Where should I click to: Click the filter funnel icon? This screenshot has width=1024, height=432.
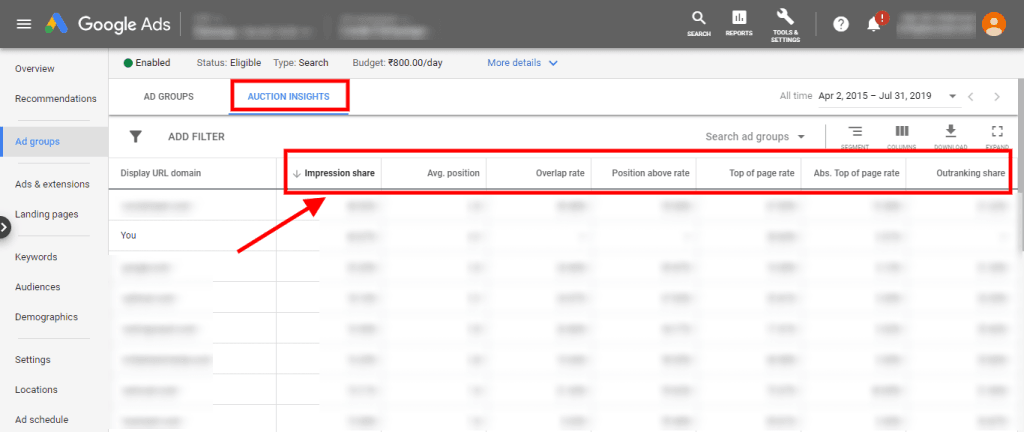coord(136,136)
